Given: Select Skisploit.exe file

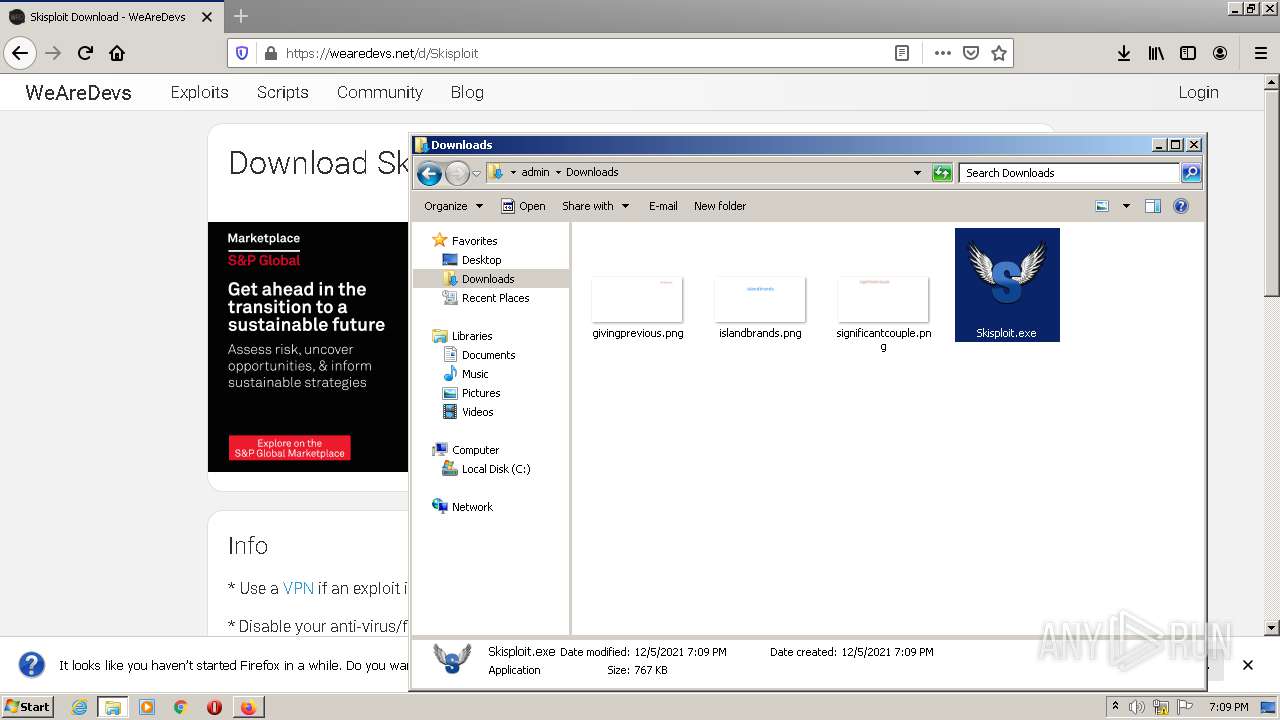Looking at the screenshot, I should [1007, 285].
